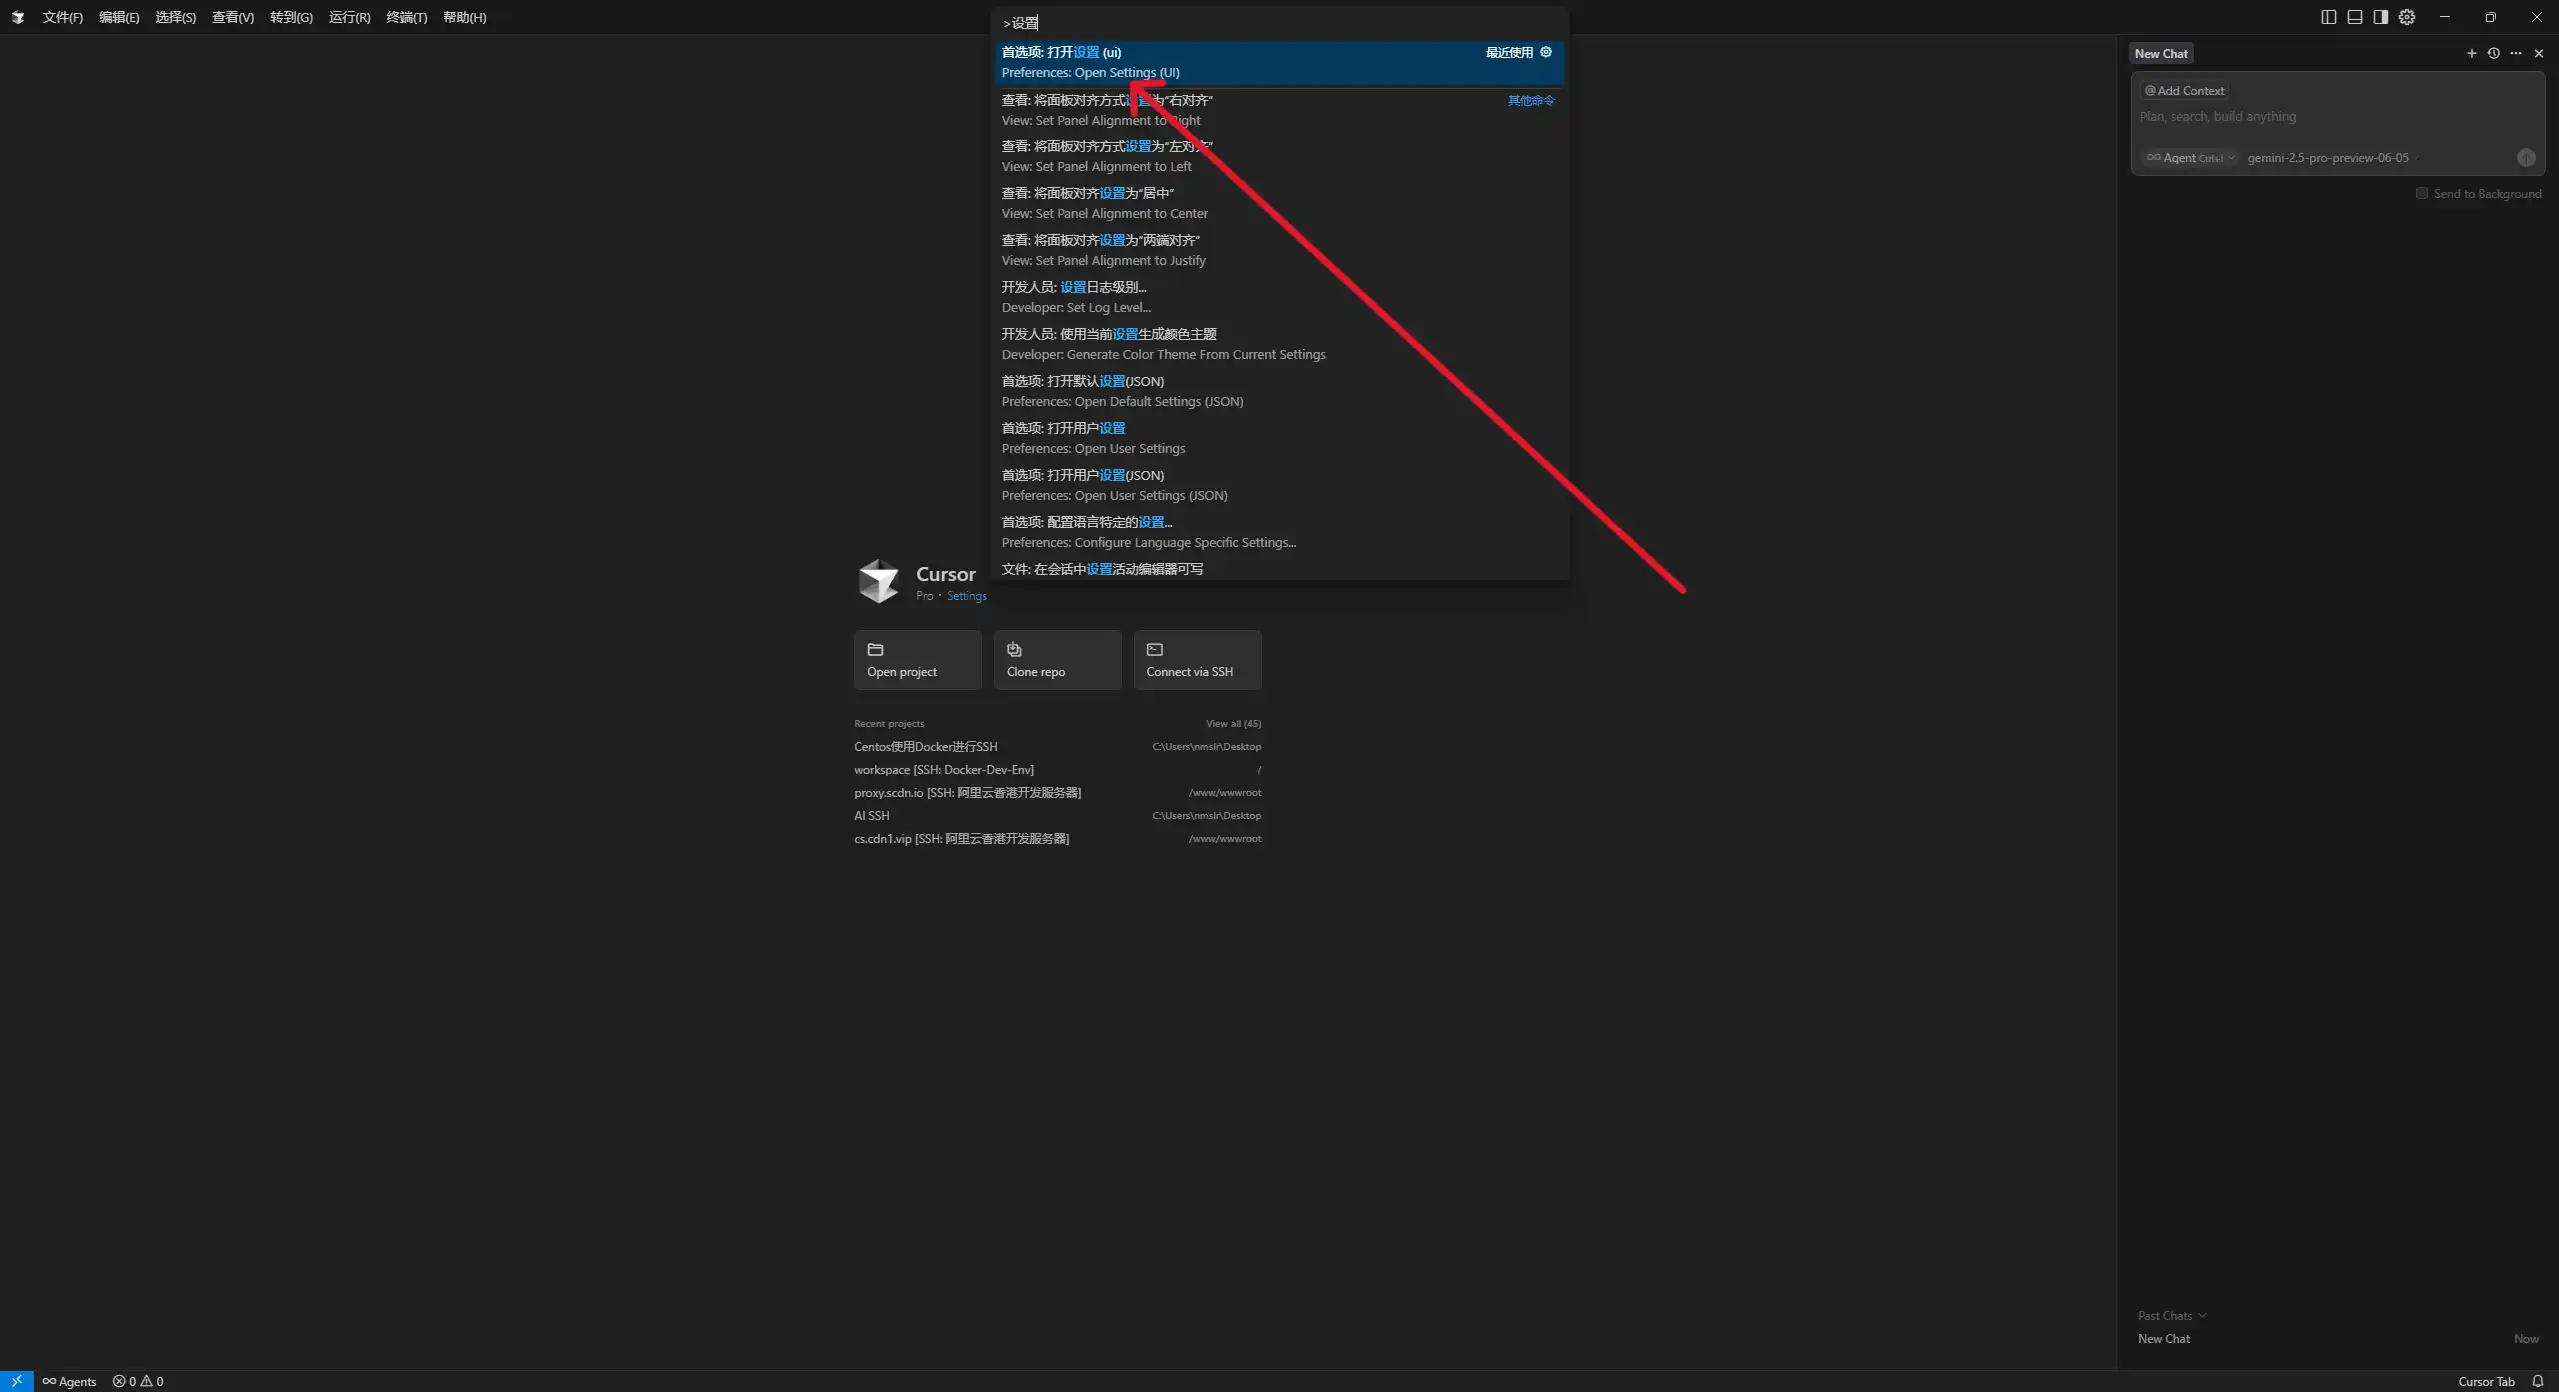Click the Add Context button
The image size is (2559, 1392).
pyautogui.click(x=2184, y=91)
